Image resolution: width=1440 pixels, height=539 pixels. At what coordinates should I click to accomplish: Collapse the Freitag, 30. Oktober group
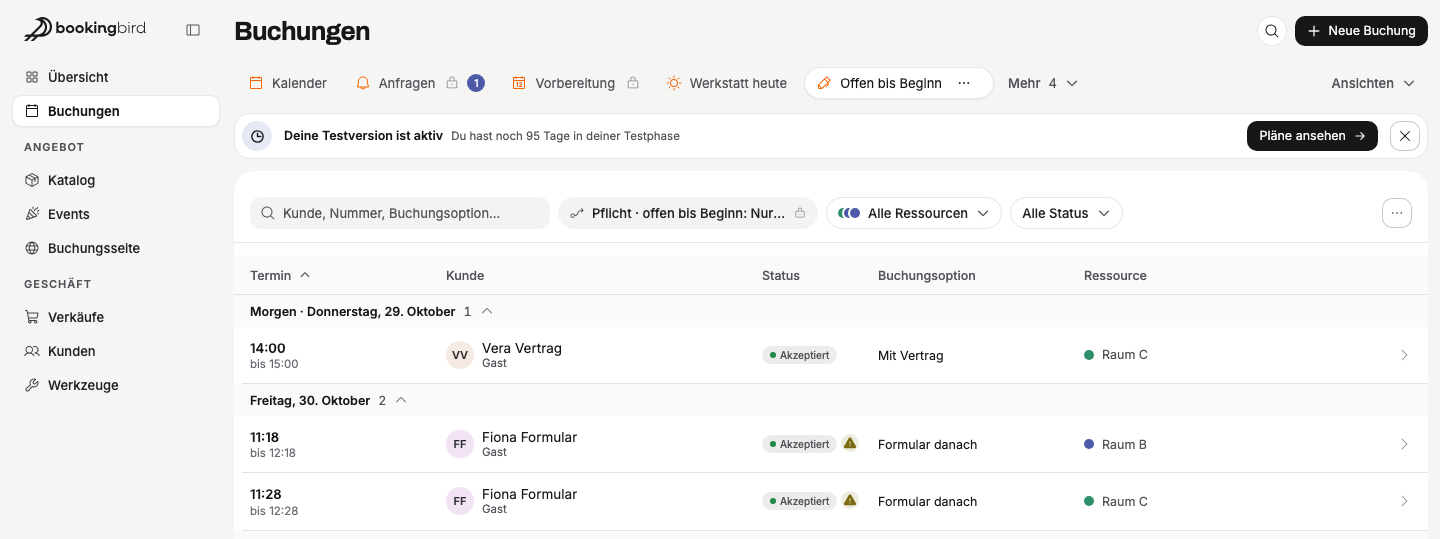(401, 400)
